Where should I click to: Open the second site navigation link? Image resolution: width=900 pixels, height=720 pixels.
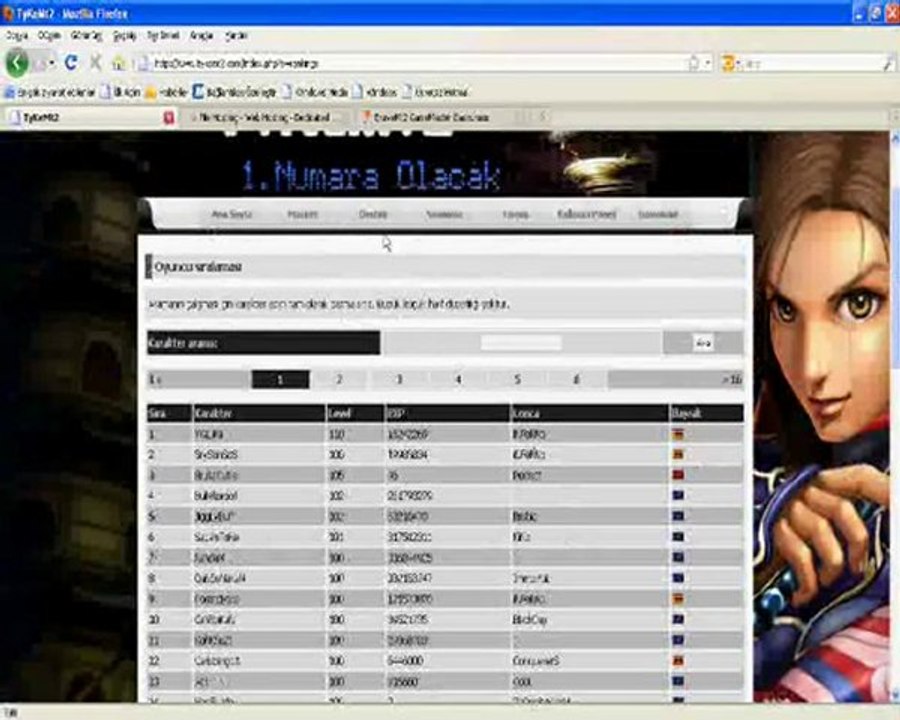[302, 214]
